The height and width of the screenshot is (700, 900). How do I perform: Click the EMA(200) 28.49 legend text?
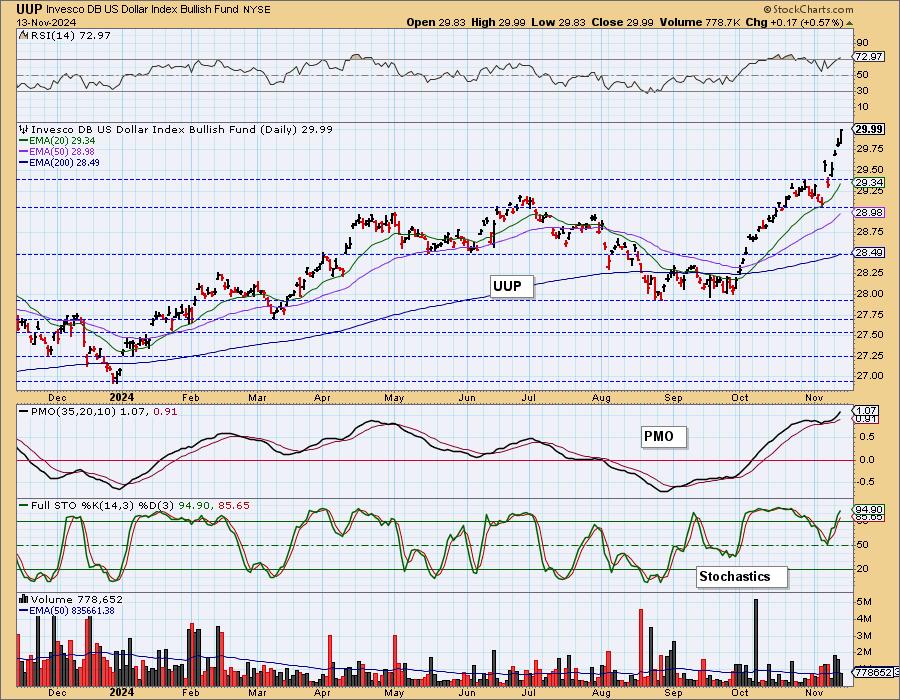(x=64, y=162)
